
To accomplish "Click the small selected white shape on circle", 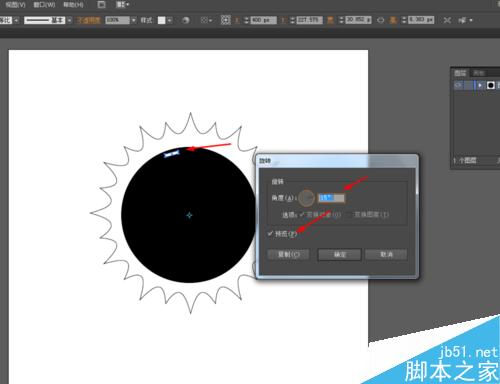I will pyautogui.click(x=172, y=153).
